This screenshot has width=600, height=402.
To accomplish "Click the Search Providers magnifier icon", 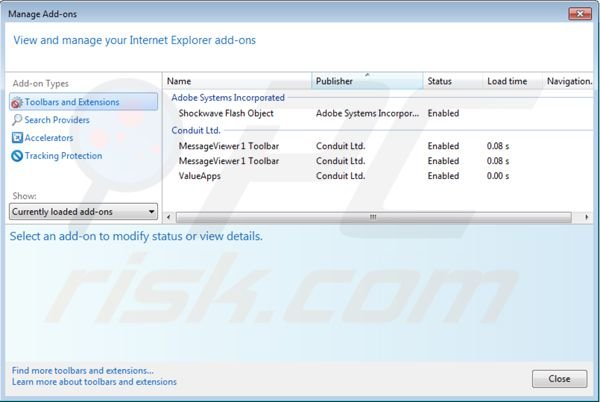I will [x=17, y=120].
